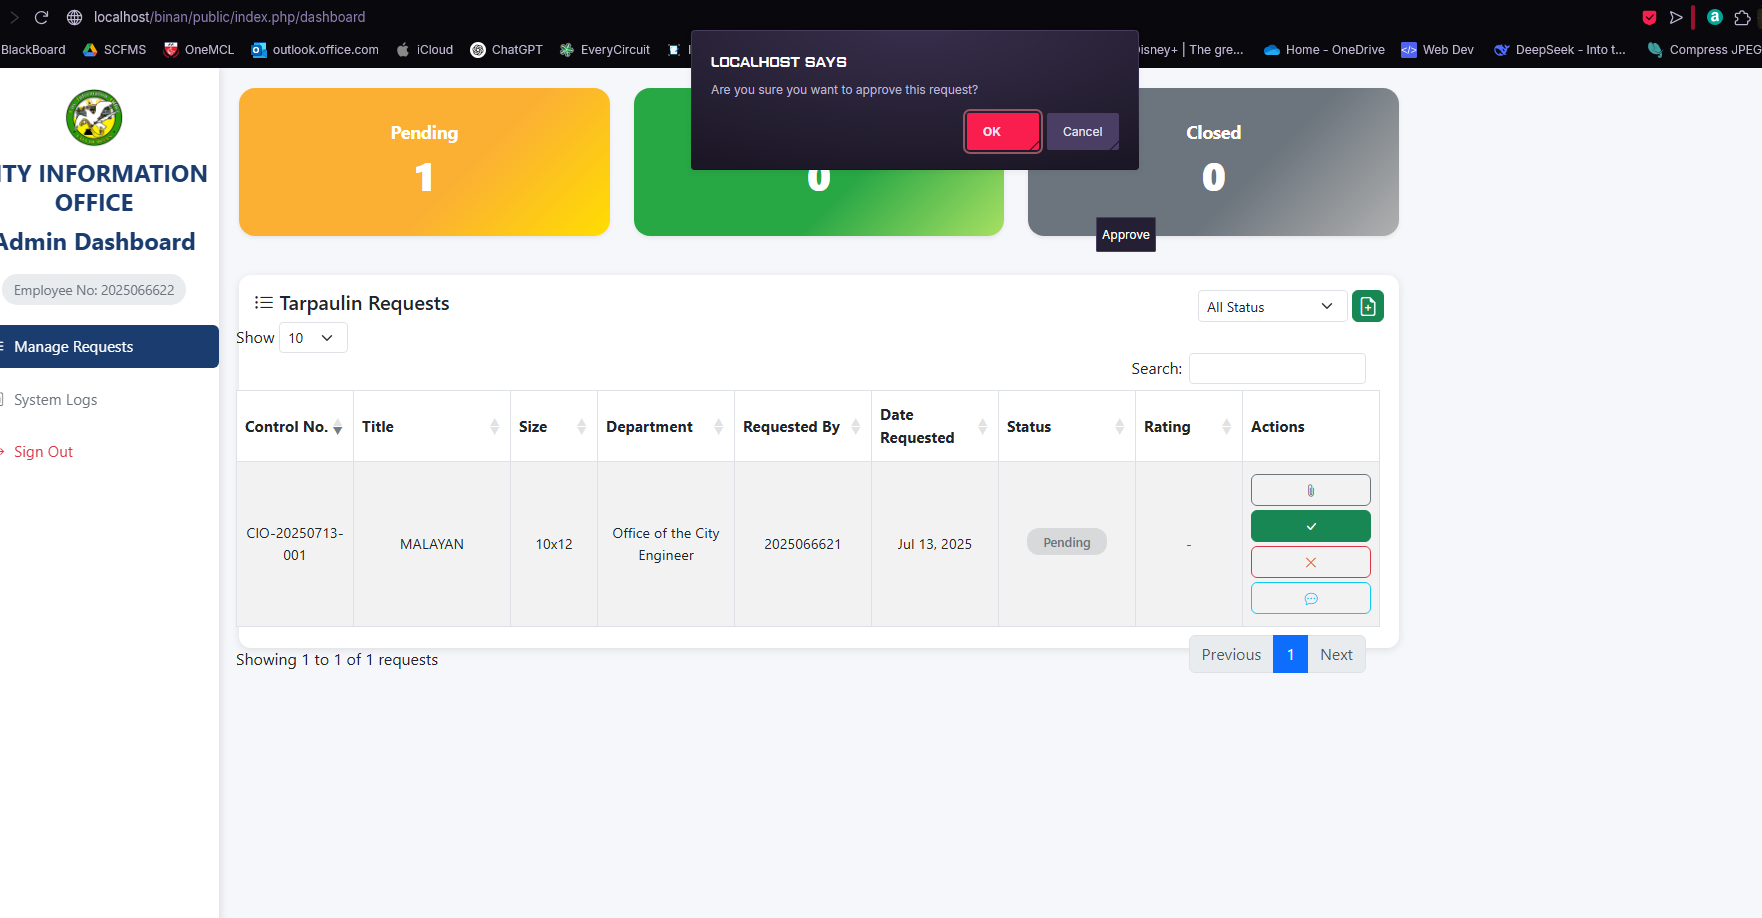
Task: Open the EveryCircuit bookmark
Action: coord(605,49)
